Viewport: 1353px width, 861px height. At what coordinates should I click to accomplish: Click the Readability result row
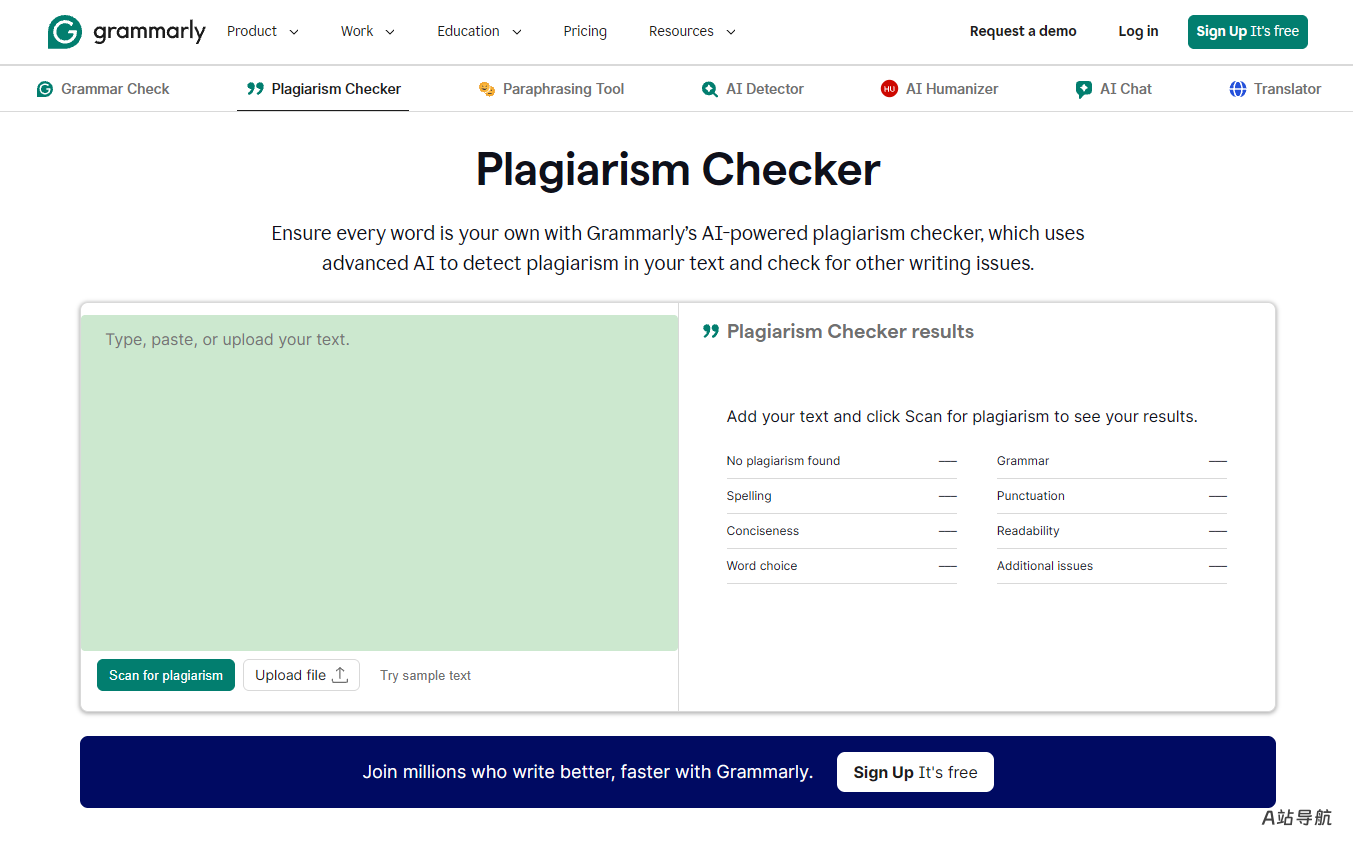pos(1111,531)
